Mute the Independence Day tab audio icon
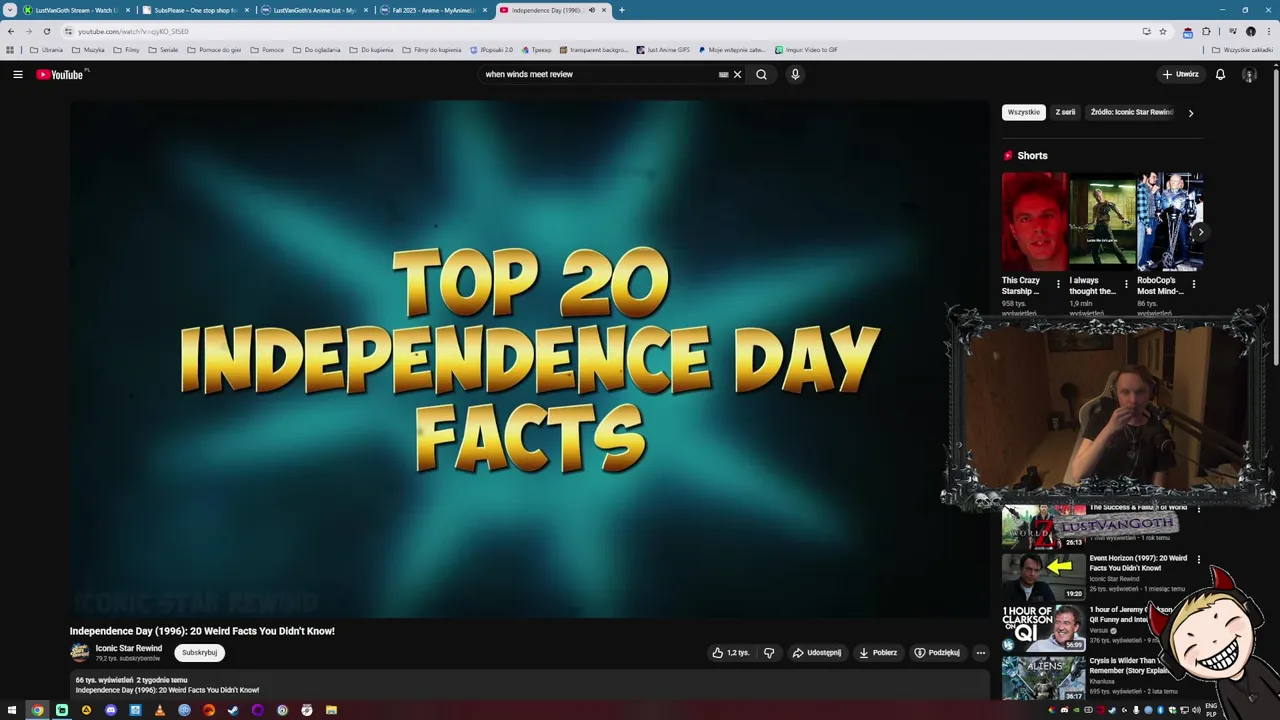 coord(591,10)
